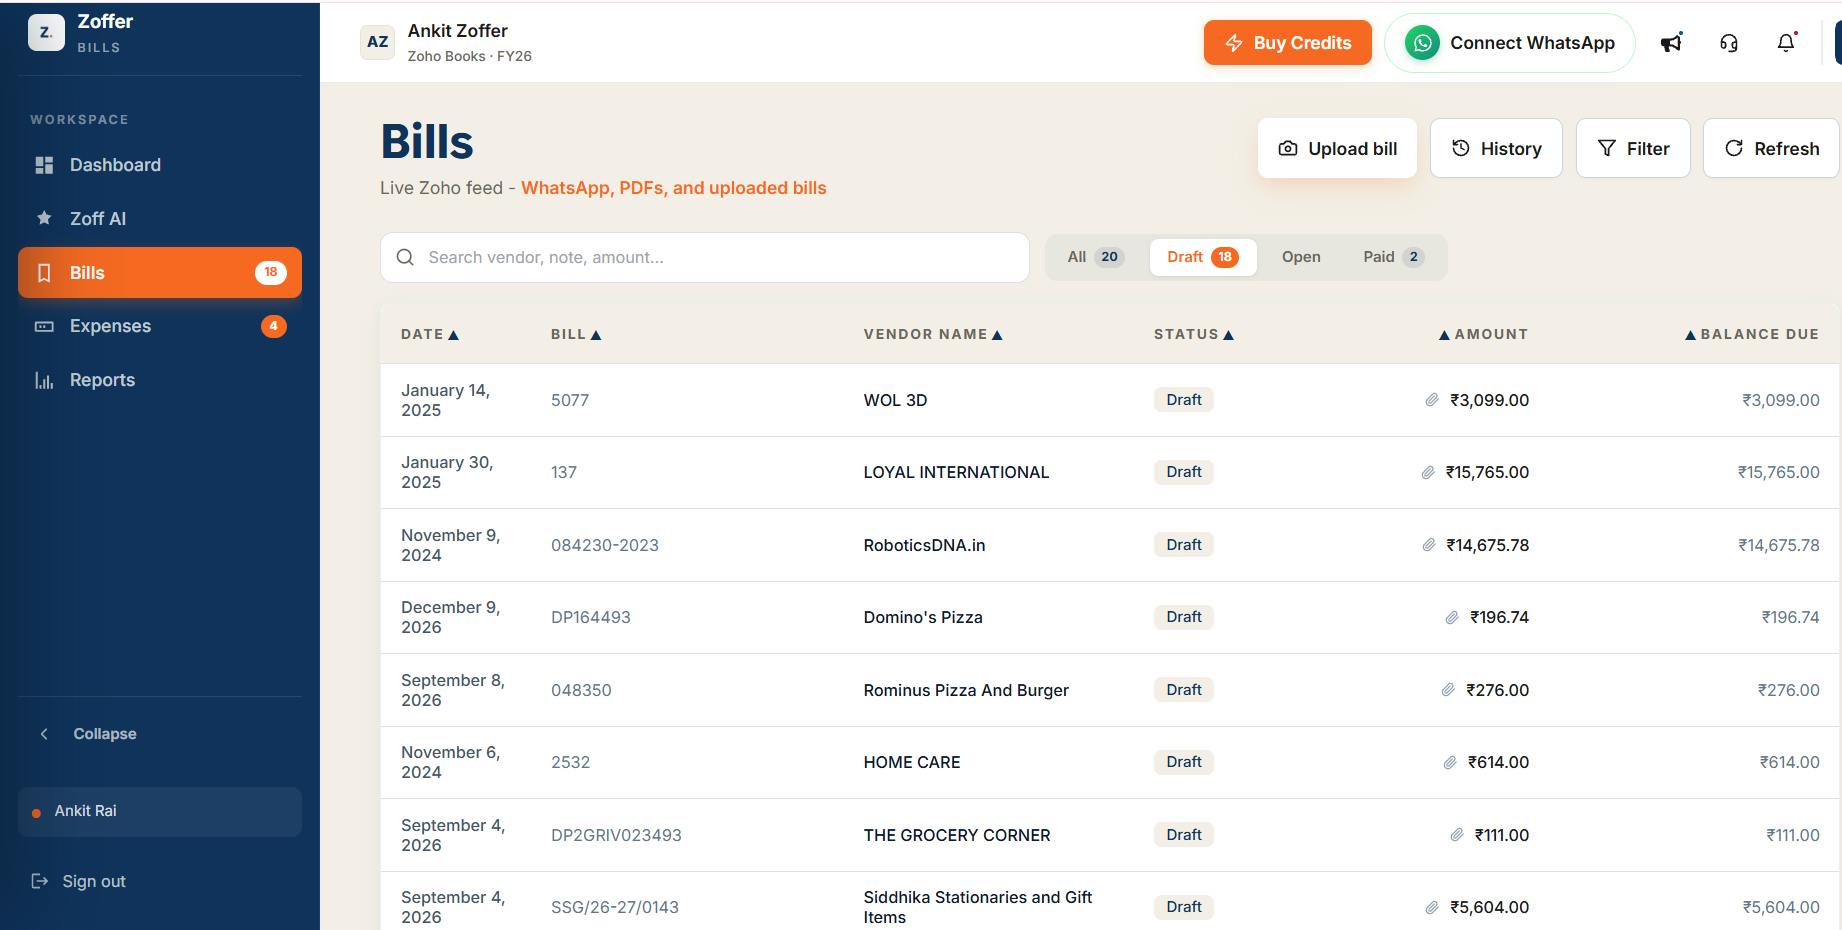Select bill number DP2GRIV023493
The height and width of the screenshot is (930, 1842).
click(x=616, y=835)
